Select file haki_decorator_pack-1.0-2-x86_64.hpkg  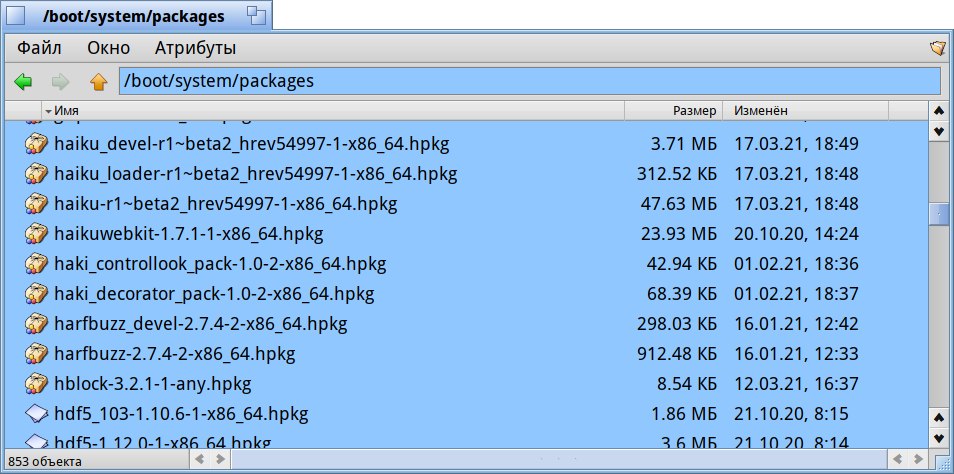click(x=214, y=294)
